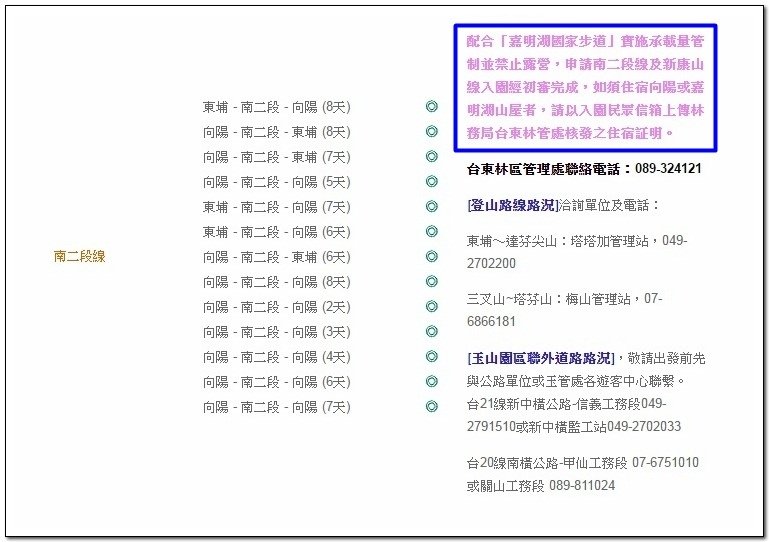Click the green circle icon for 東埔 - 南二段 - 向陽 (8天)
769x542 pixels.
tap(432, 106)
